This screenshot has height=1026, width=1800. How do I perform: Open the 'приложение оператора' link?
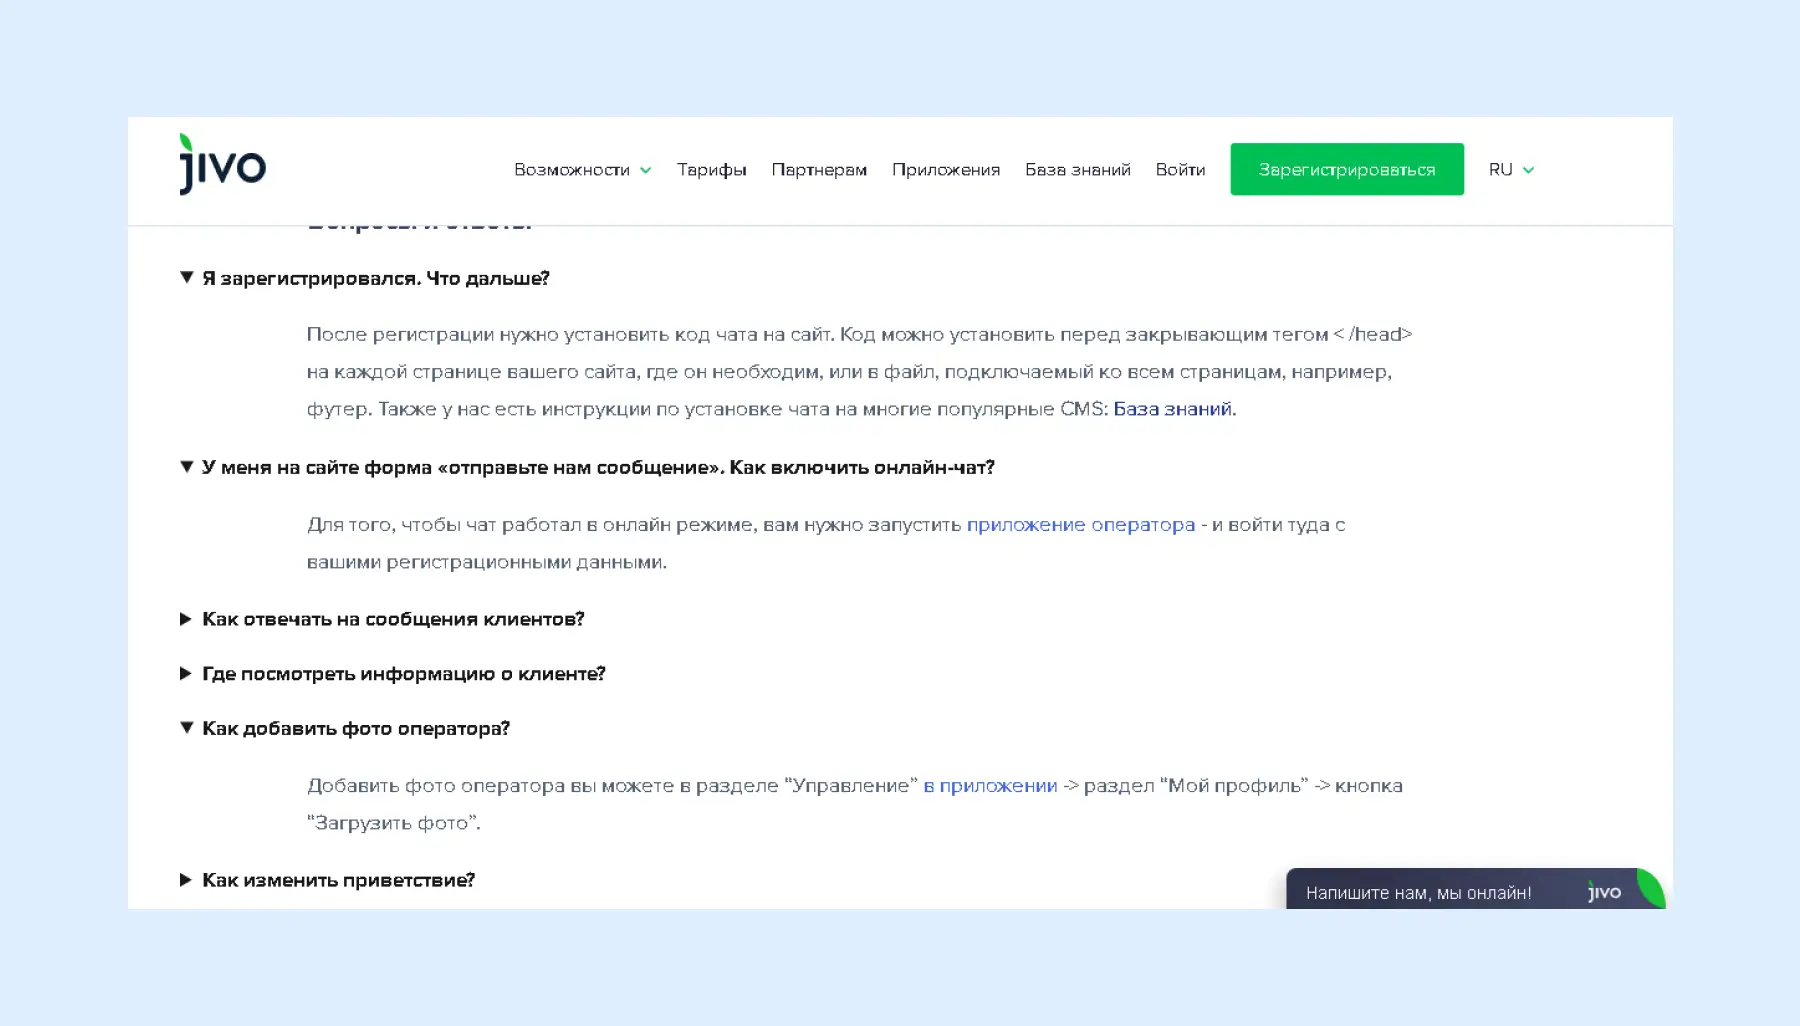tap(1080, 525)
